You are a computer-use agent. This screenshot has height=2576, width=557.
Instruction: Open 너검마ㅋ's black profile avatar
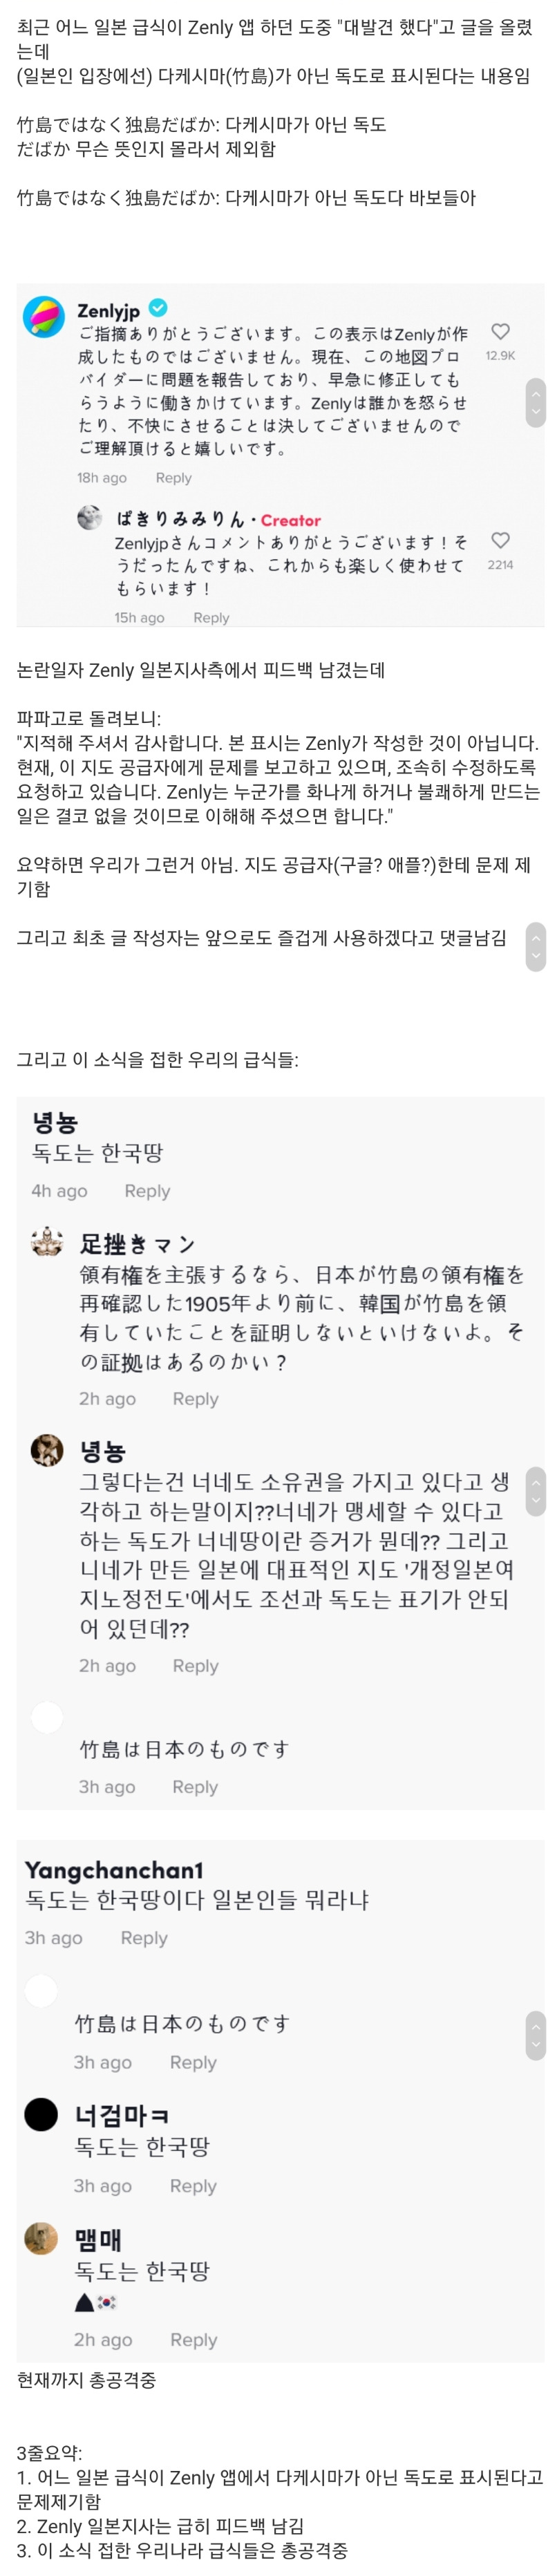coord(41,2113)
